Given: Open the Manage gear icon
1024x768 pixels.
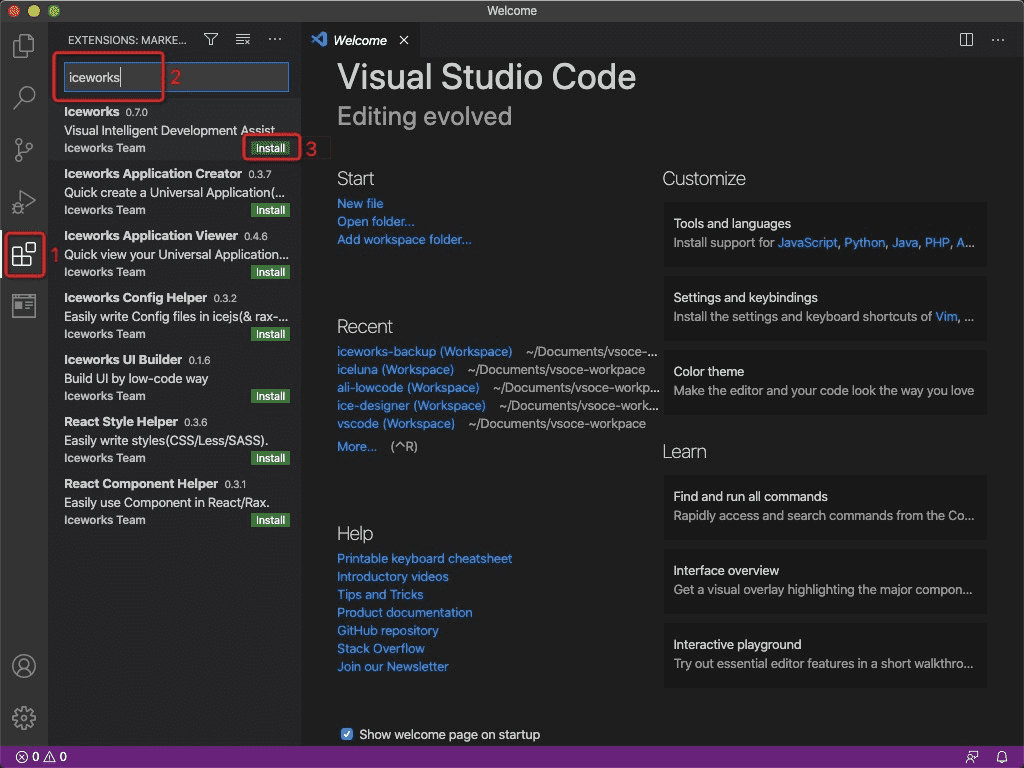Looking at the screenshot, I should click(24, 718).
